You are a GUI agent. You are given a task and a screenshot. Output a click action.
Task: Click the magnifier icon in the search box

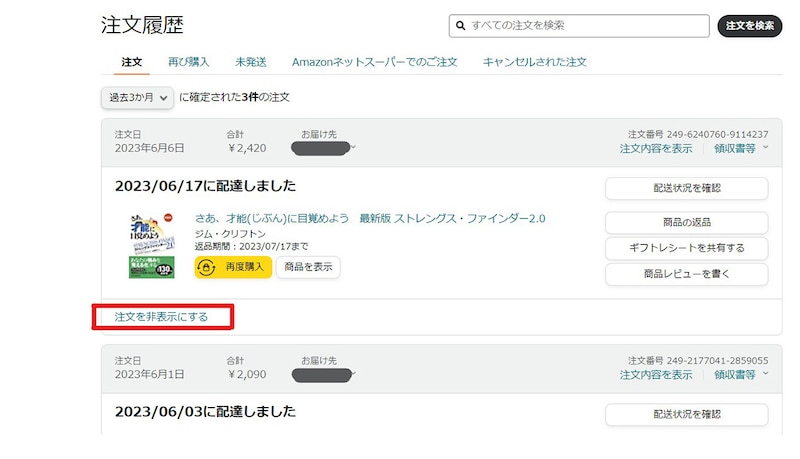click(459, 25)
